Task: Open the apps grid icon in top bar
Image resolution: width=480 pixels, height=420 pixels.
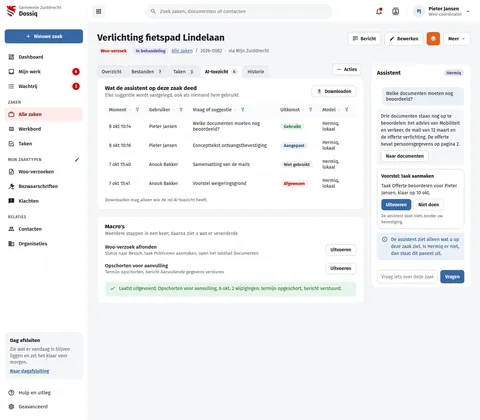Action: tap(98, 11)
